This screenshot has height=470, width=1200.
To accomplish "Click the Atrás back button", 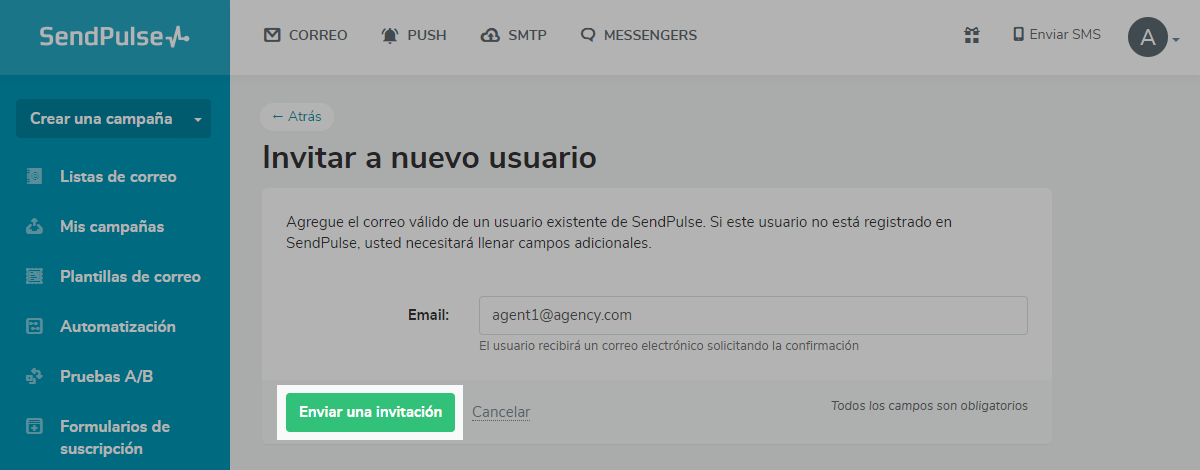I will coord(297,116).
